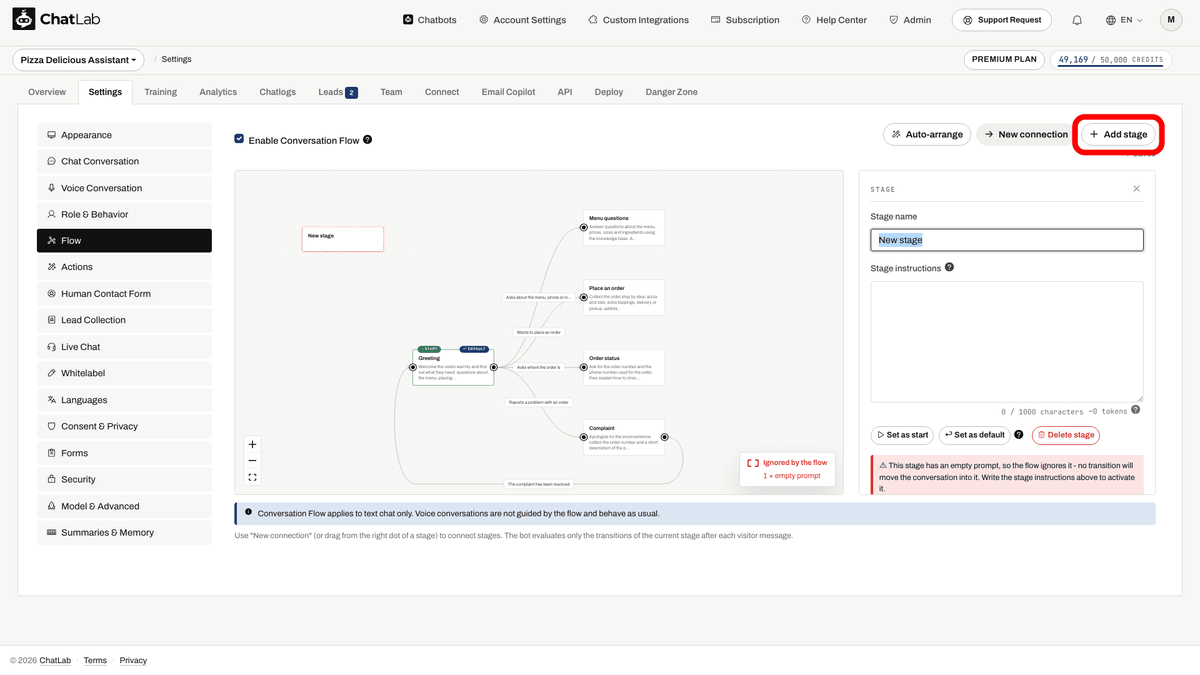
Task: Click the Stage instructions help icon
Action: click(x=949, y=267)
